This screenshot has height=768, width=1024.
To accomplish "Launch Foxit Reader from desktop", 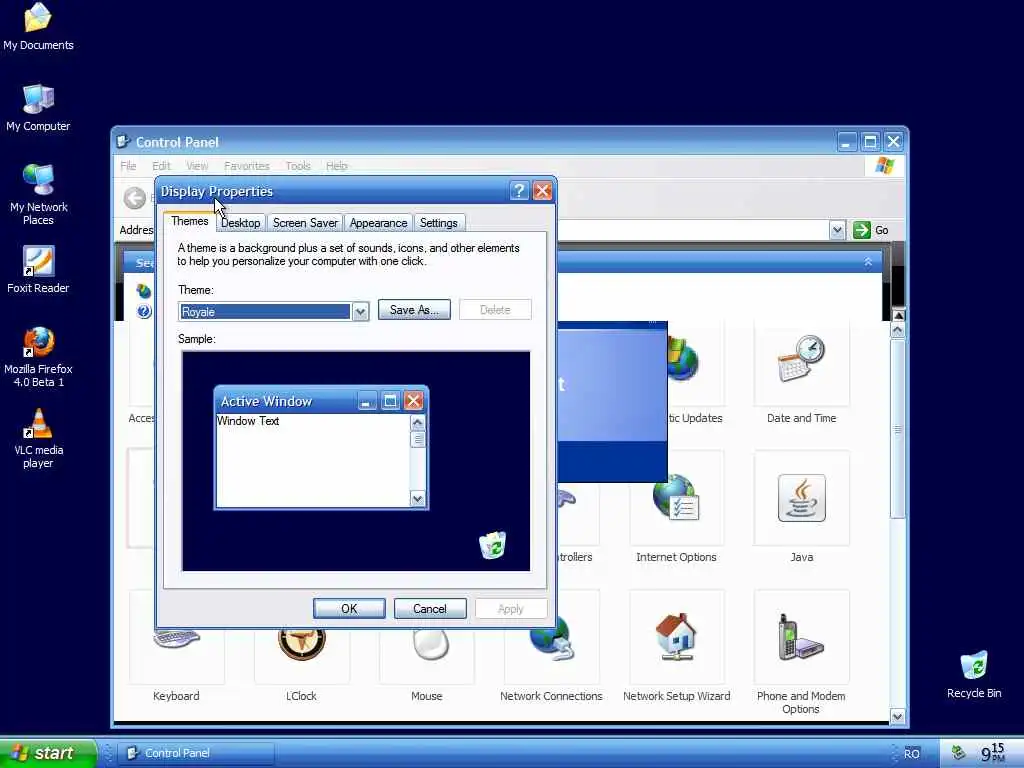I will [38, 270].
